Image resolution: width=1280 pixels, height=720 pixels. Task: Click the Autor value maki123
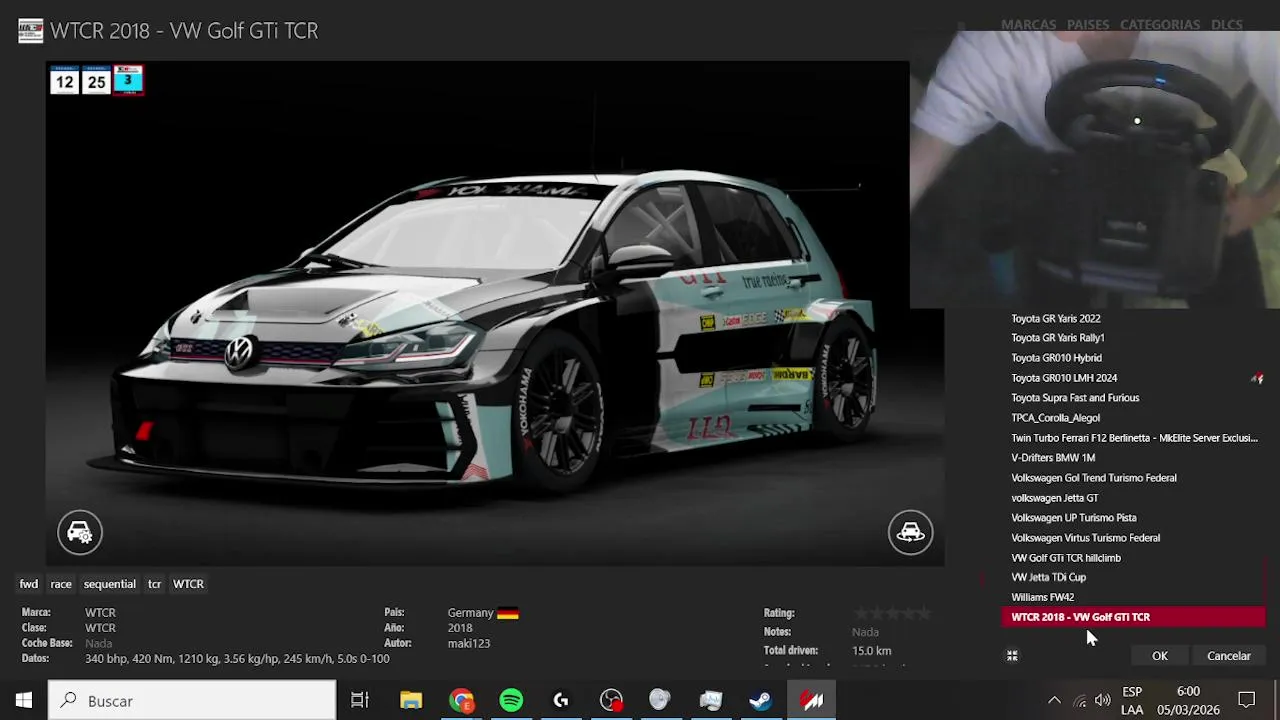click(469, 644)
